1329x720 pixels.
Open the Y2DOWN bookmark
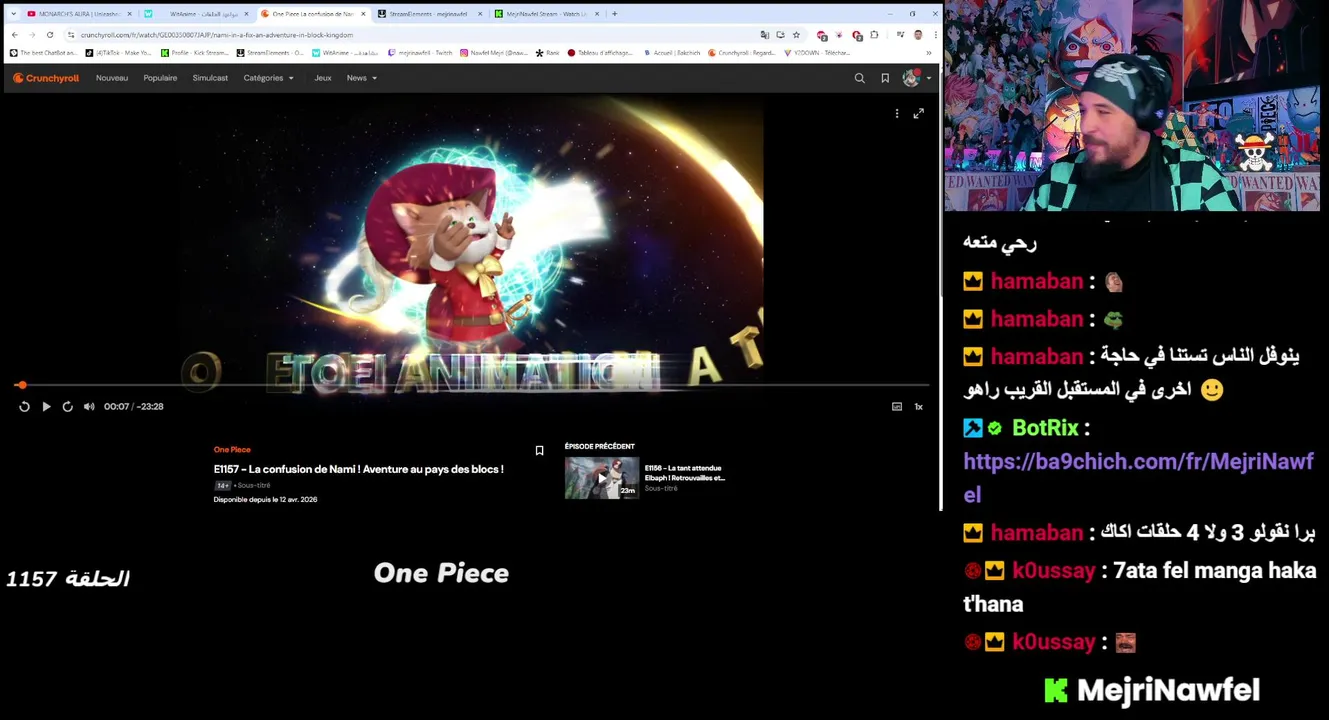tap(817, 53)
